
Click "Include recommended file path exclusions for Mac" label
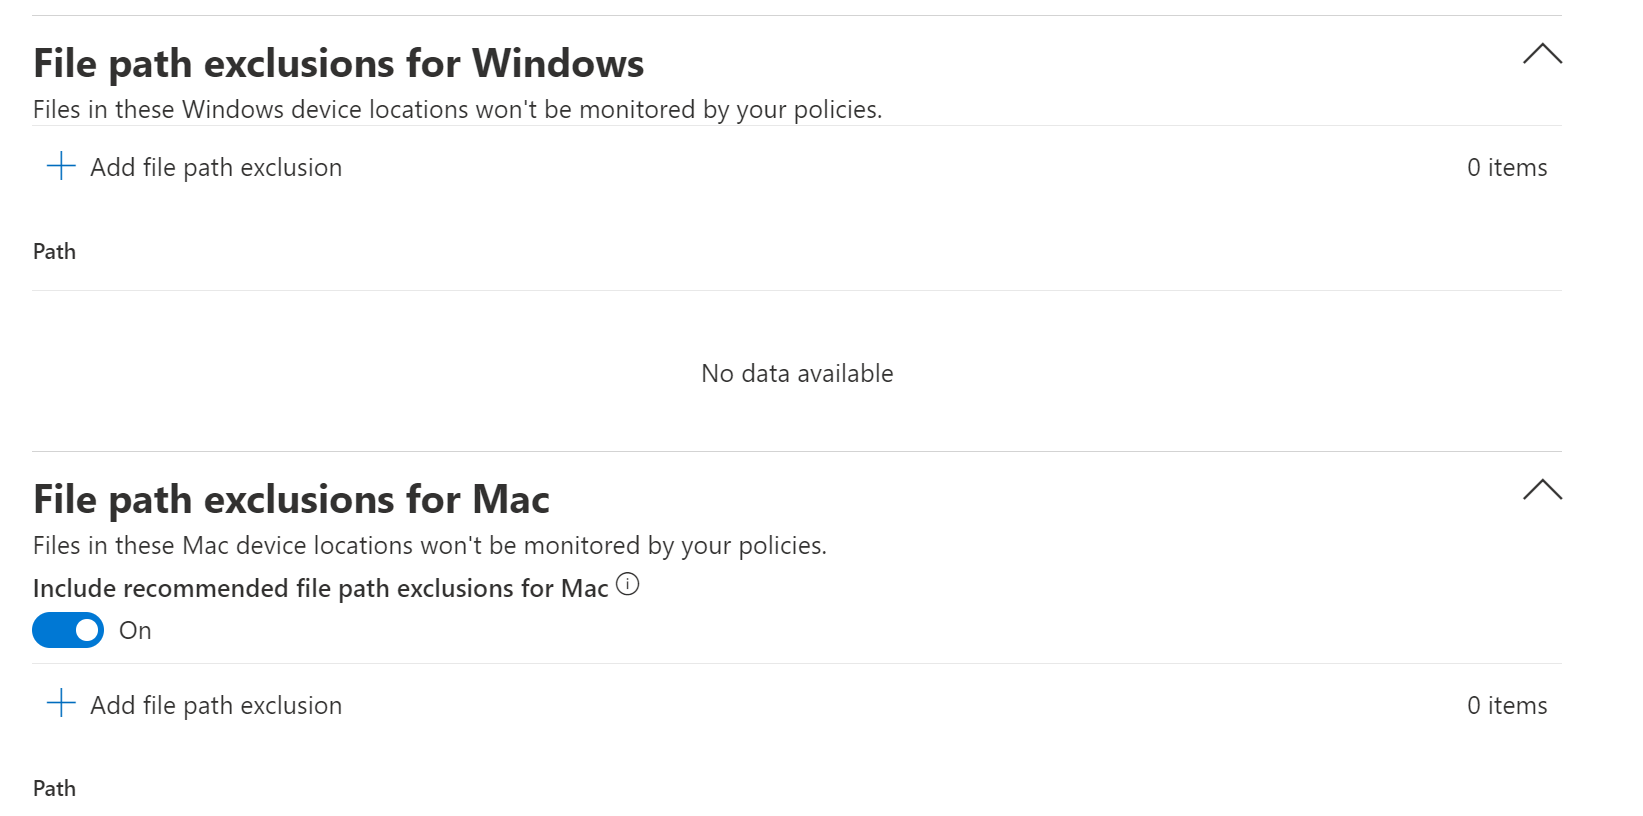click(x=320, y=589)
